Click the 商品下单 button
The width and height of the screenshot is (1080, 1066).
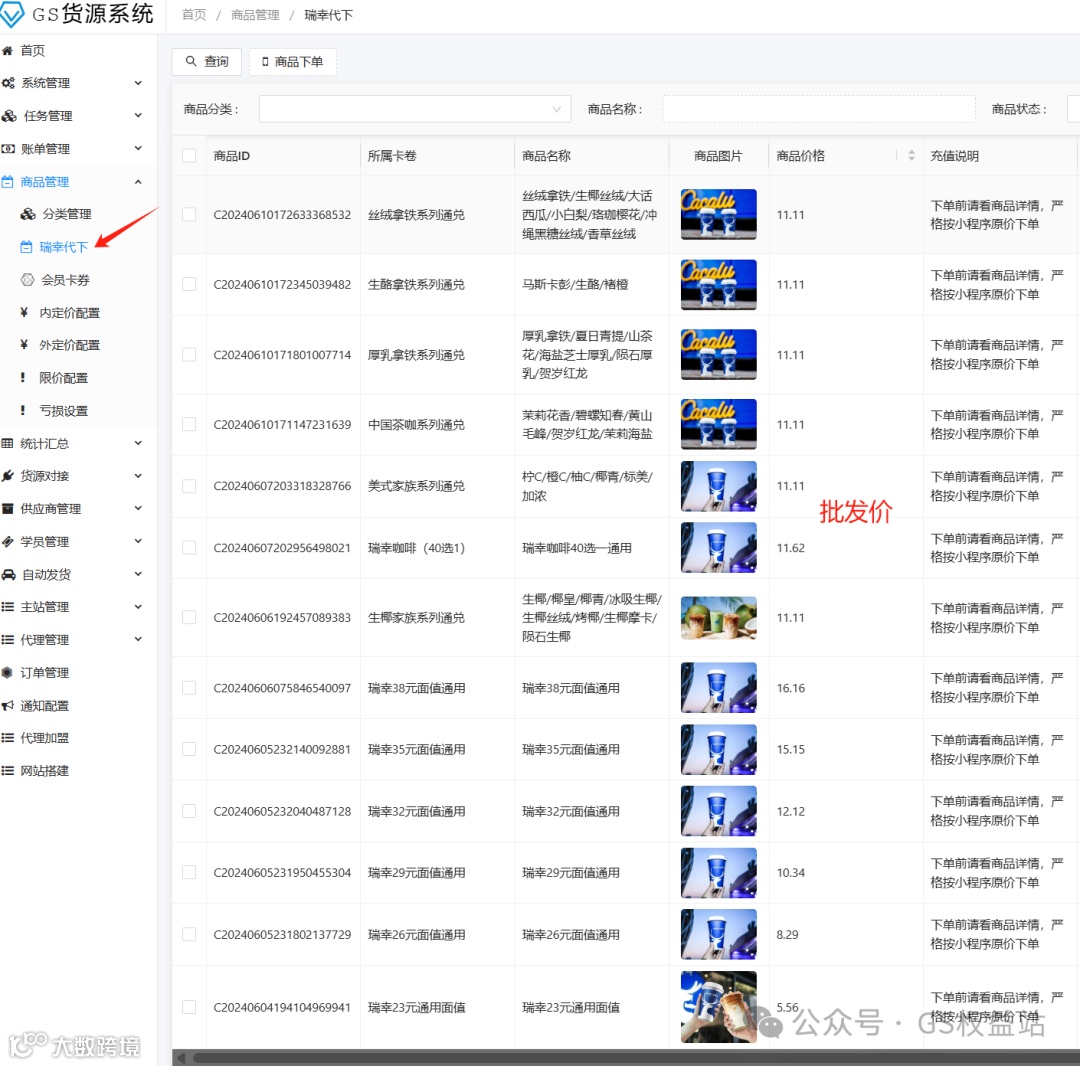click(x=293, y=61)
